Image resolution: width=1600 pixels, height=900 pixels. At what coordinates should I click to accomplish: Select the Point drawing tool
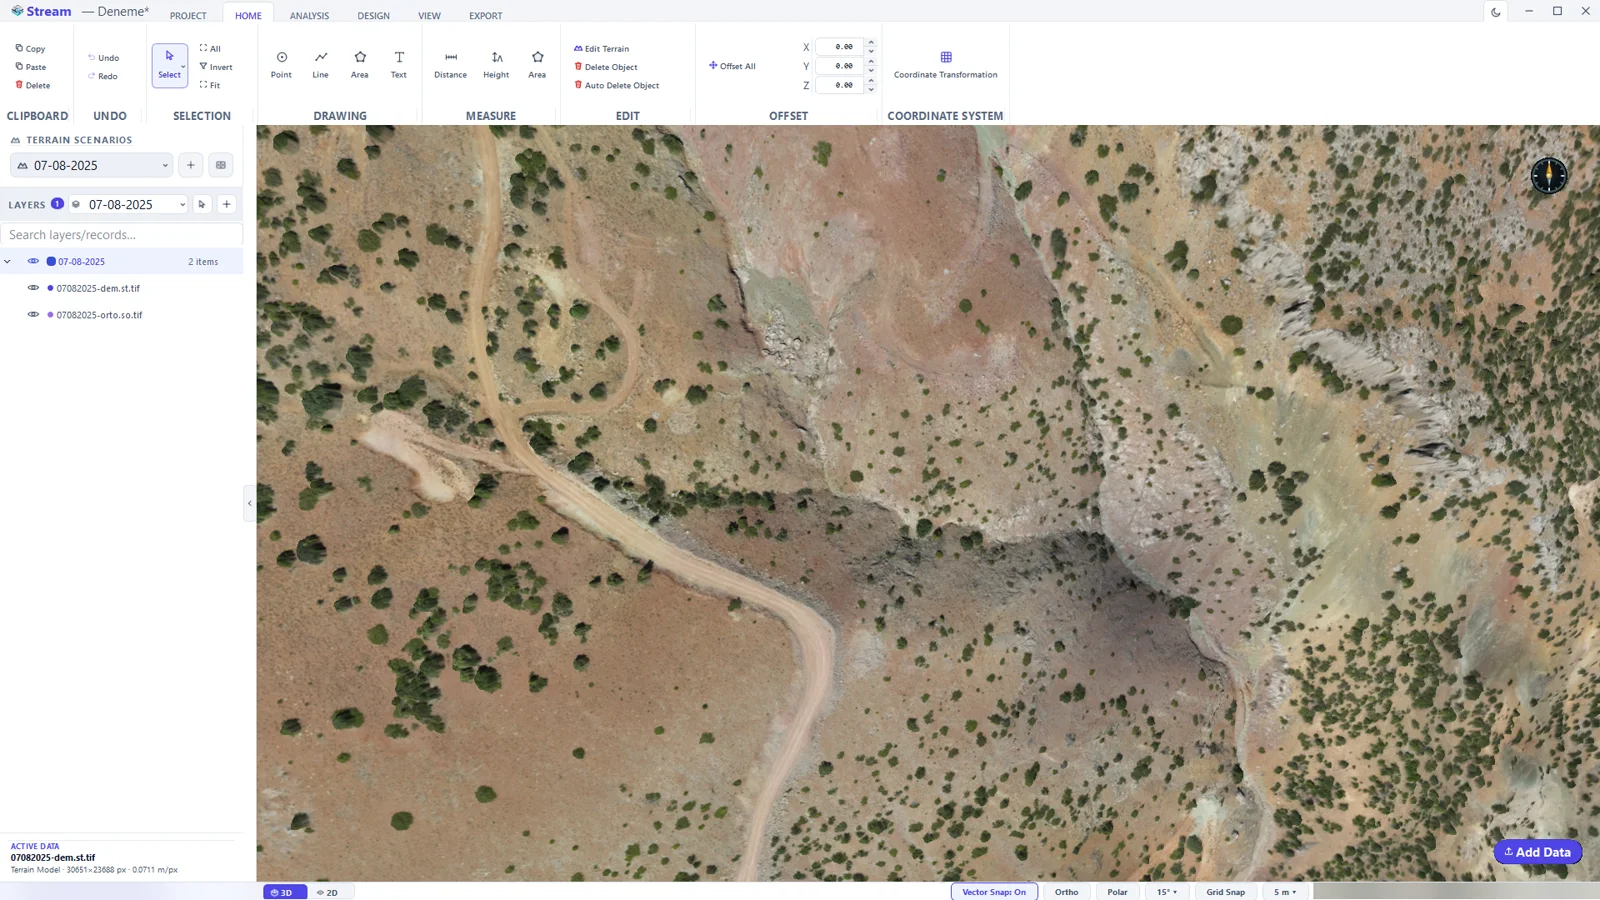(x=281, y=65)
